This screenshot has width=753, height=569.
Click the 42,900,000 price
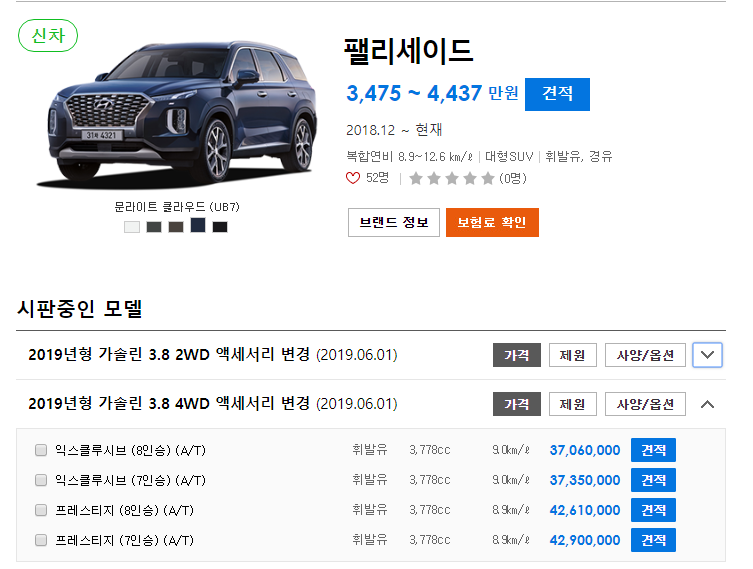click(x=585, y=540)
